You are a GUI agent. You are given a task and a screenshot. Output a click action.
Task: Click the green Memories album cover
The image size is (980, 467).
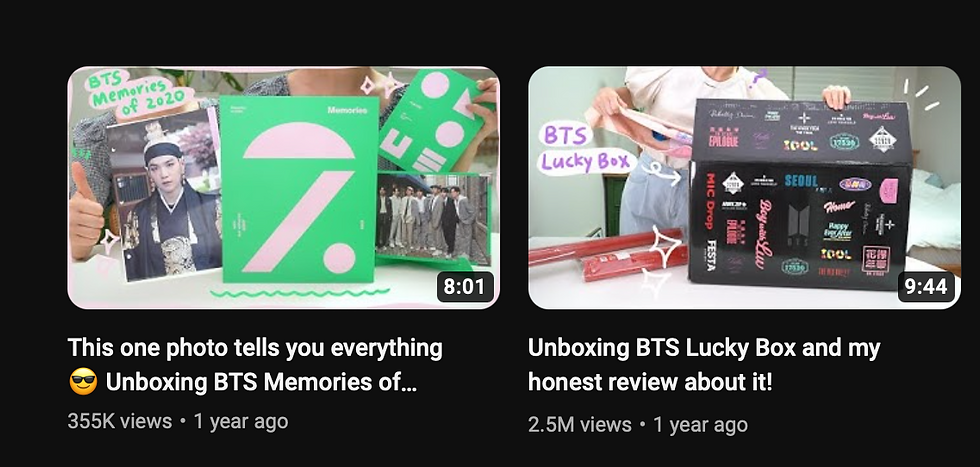coord(299,189)
